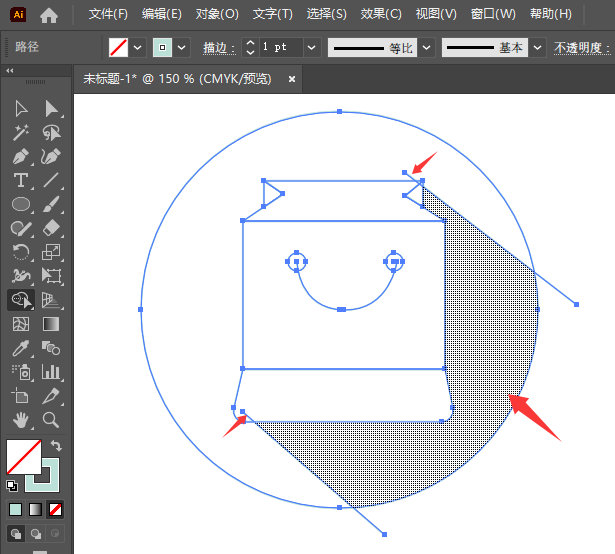This screenshot has height=554, width=615.
Task: Select the Slice tool
Action: [x=51, y=395]
